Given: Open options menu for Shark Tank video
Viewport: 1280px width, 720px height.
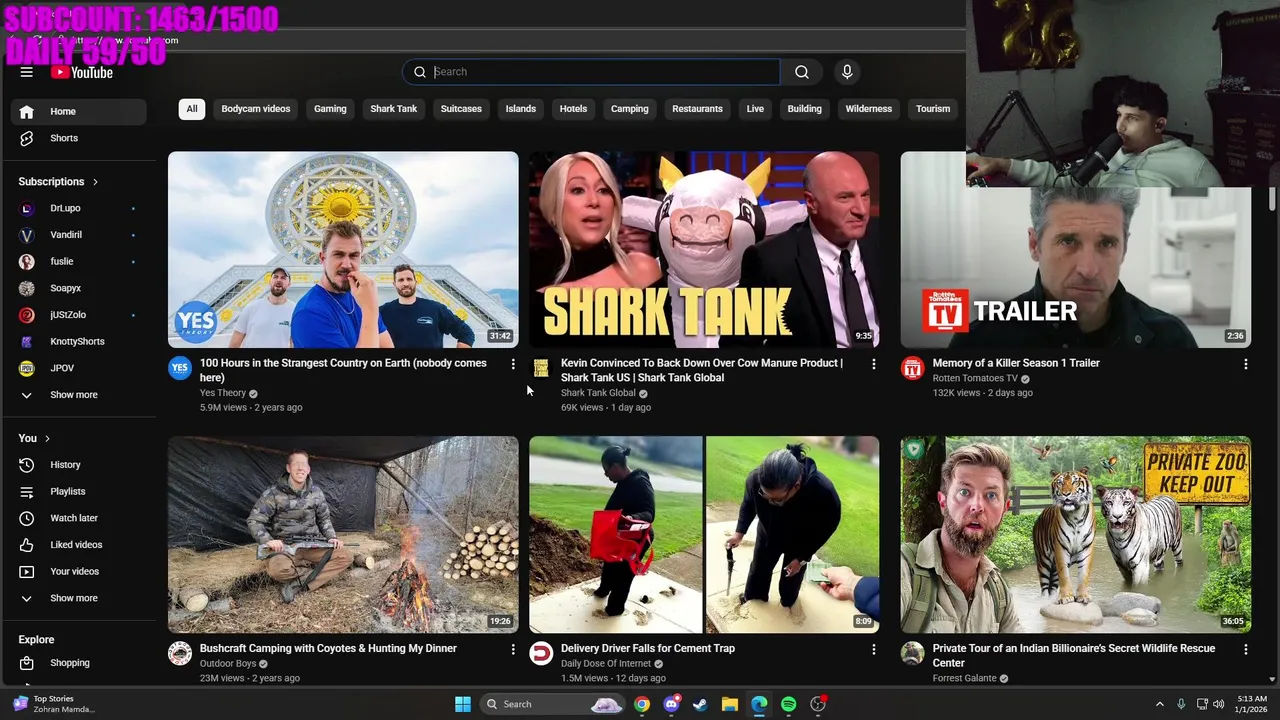Looking at the screenshot, I should (x=874, y=365).
